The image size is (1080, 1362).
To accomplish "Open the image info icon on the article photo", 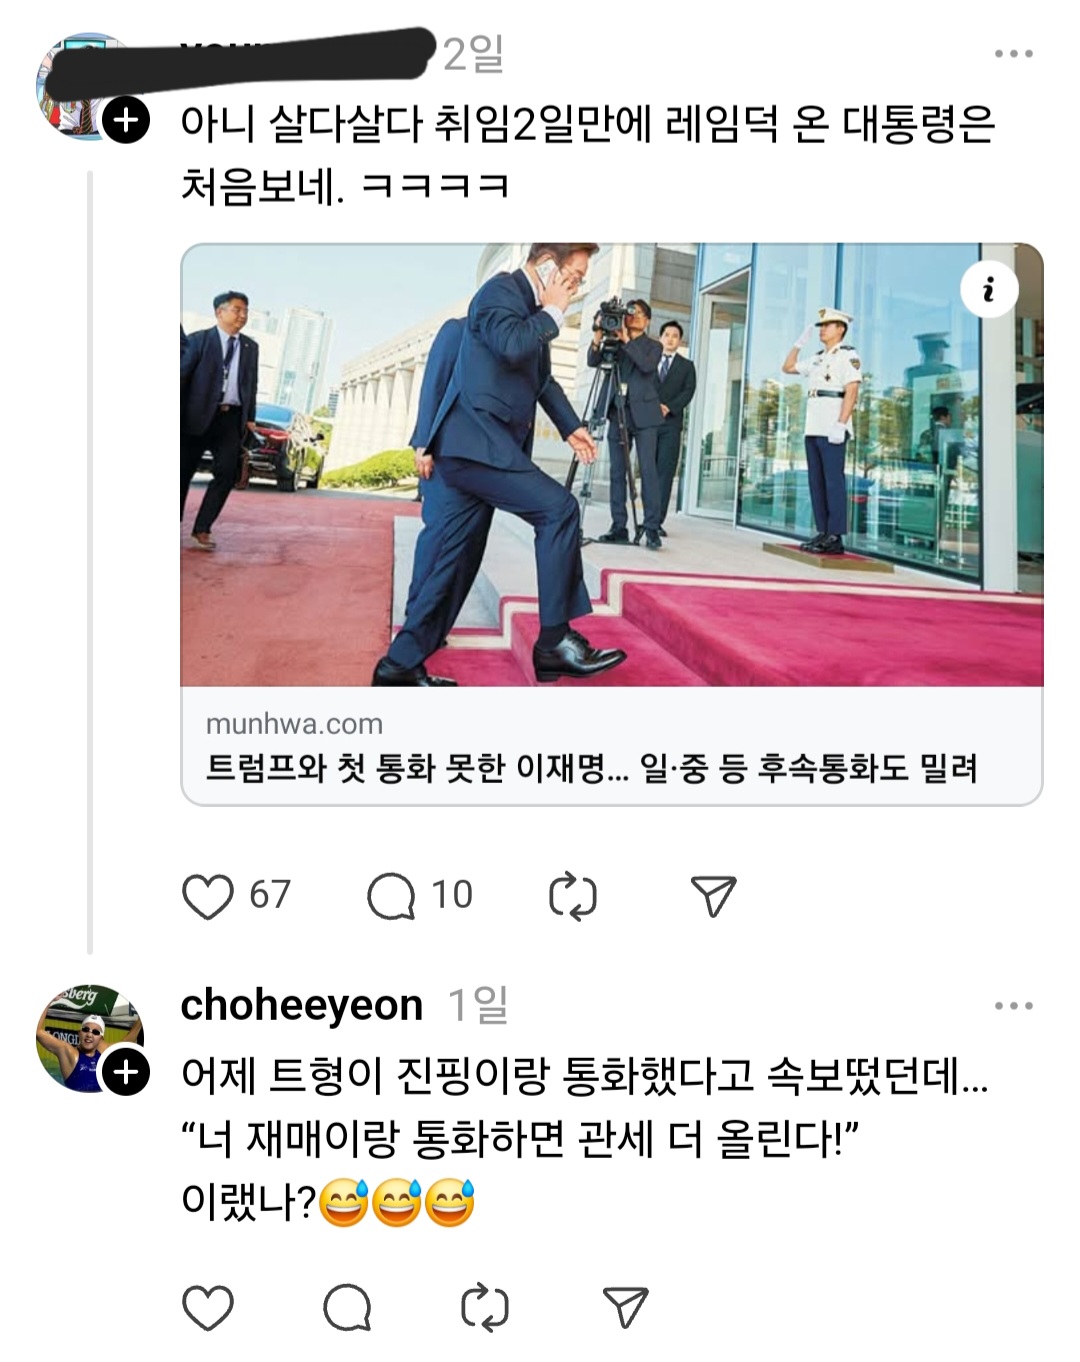I will coord(989,290).
